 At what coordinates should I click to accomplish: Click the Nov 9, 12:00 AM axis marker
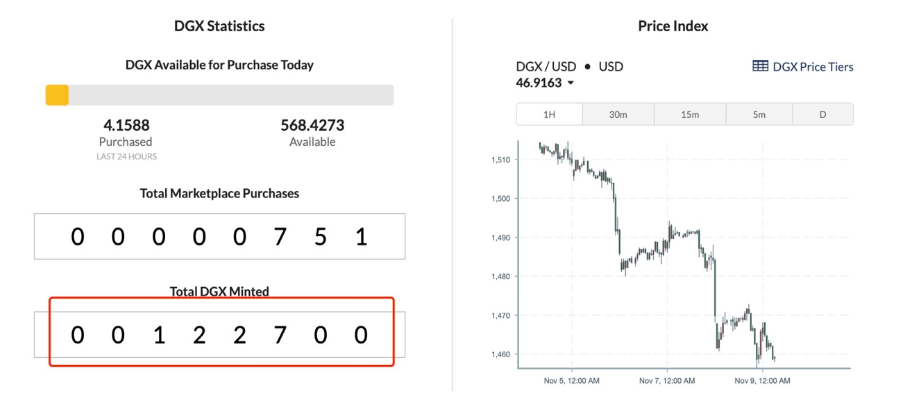[763, 381]
